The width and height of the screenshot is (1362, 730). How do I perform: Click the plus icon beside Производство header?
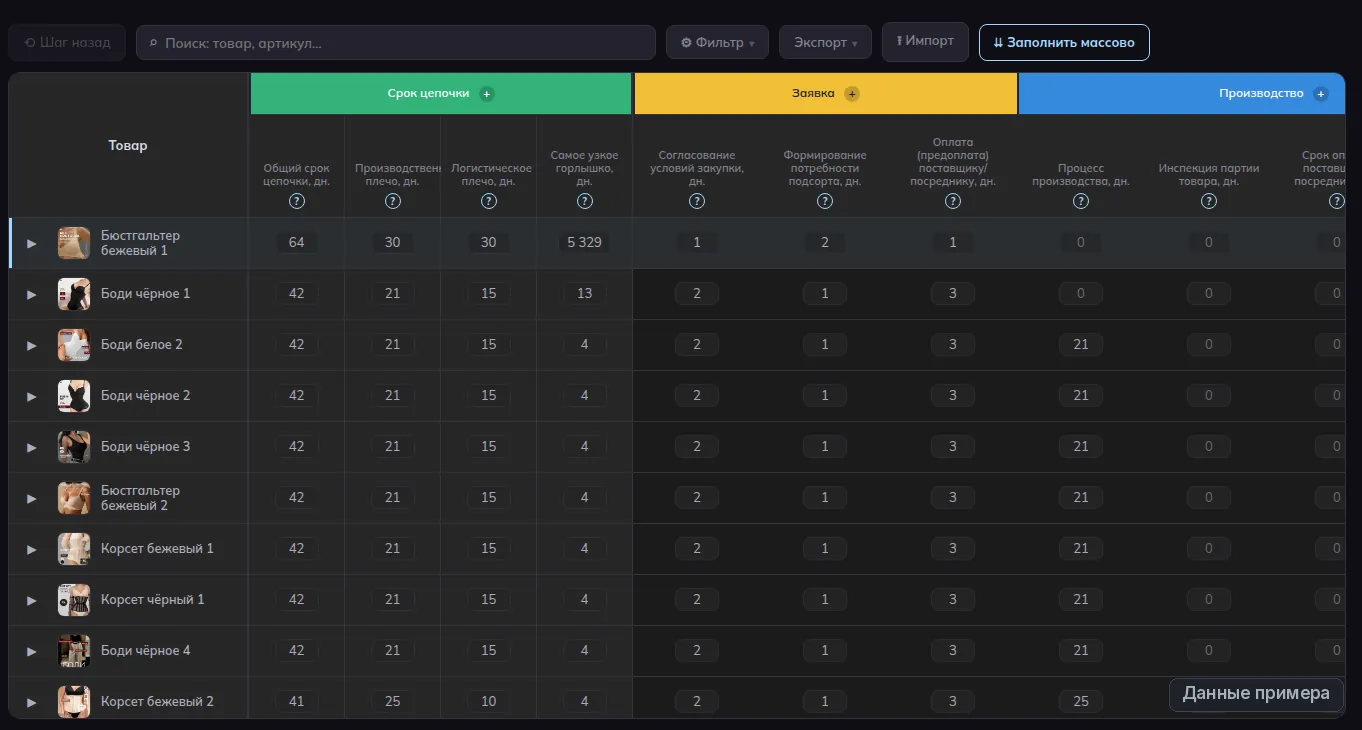pos(1321,94)
